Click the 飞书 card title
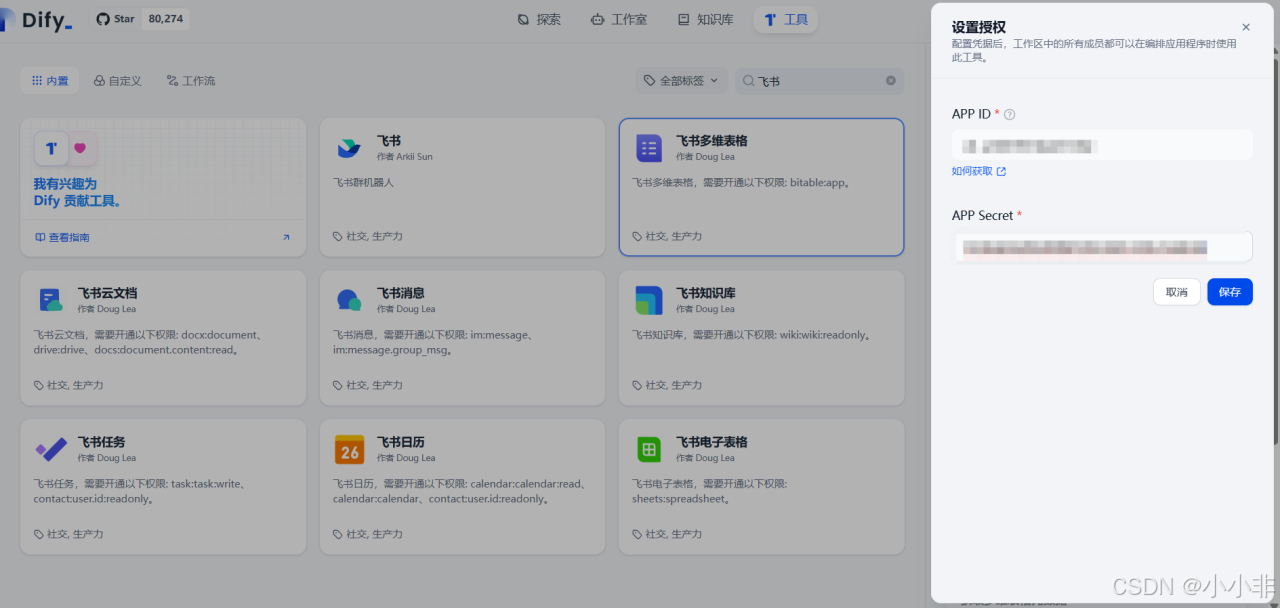The image size is (1280, 608). click(389, 141)
